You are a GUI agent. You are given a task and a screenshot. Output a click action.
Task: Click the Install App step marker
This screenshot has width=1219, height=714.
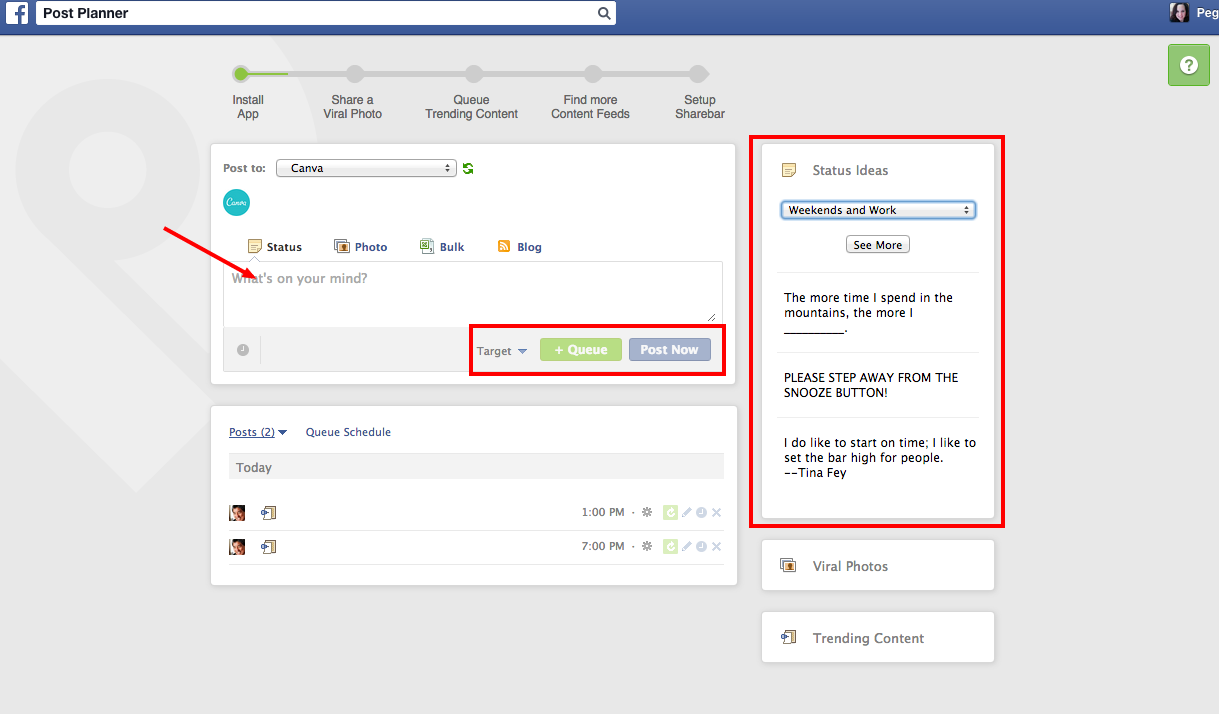(241, 74)
